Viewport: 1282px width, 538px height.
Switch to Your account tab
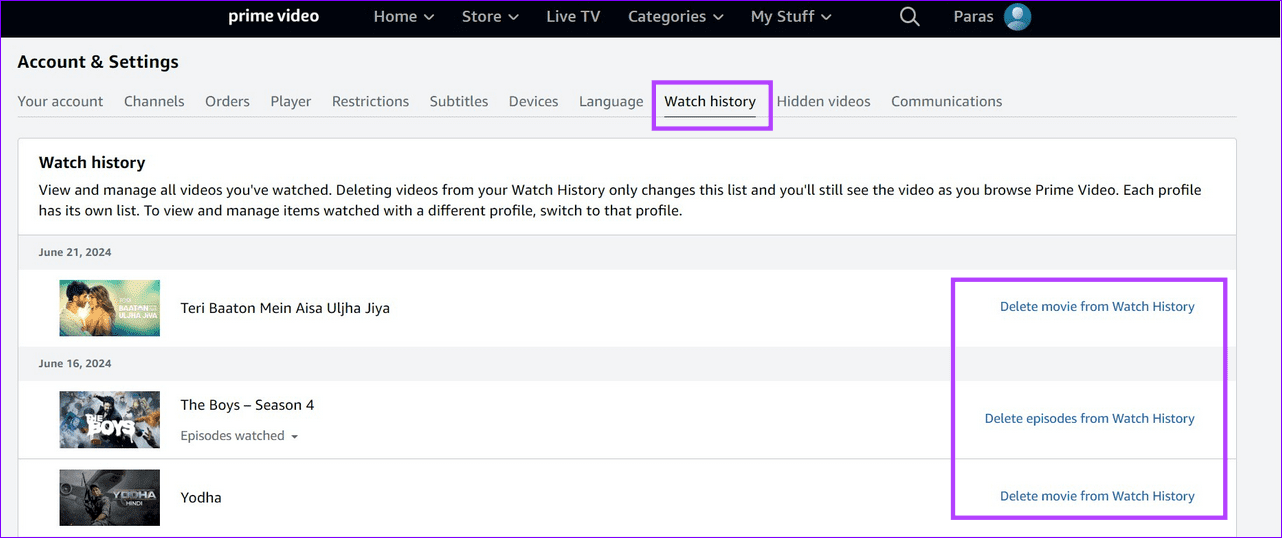point(60,101)
